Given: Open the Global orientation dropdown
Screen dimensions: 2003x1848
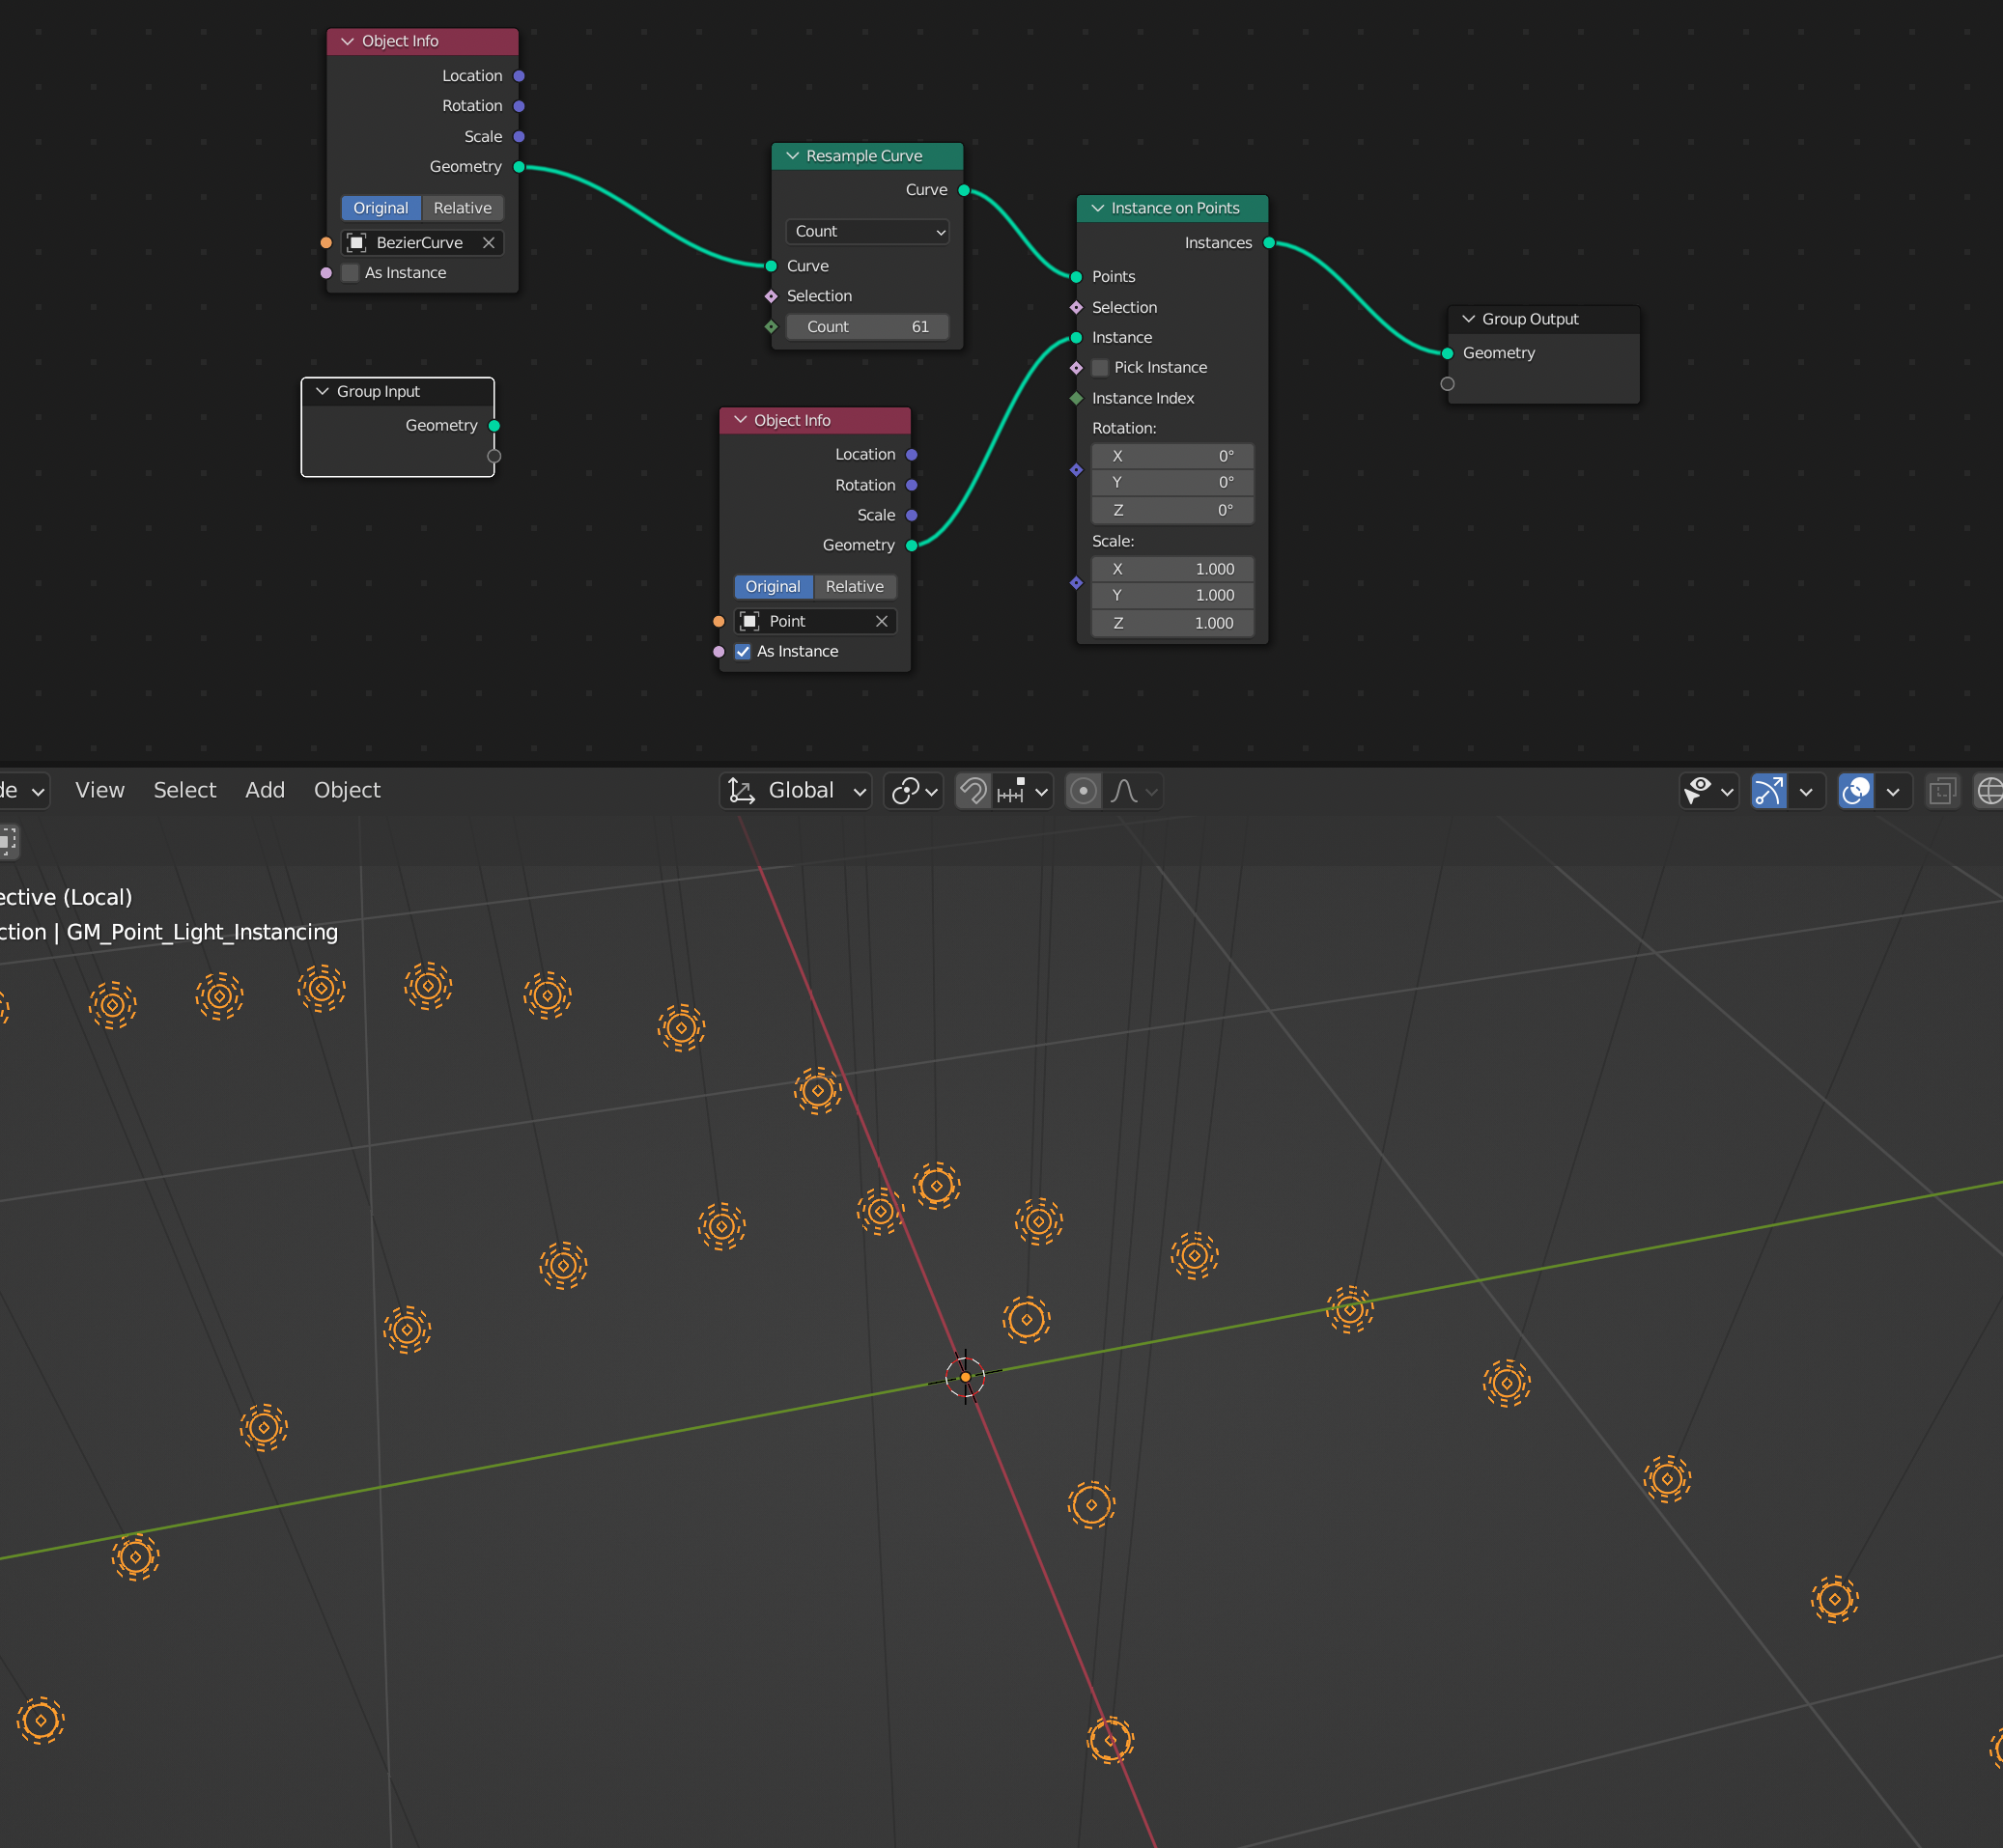Looking at the screenshot, I should pos(797,791).
